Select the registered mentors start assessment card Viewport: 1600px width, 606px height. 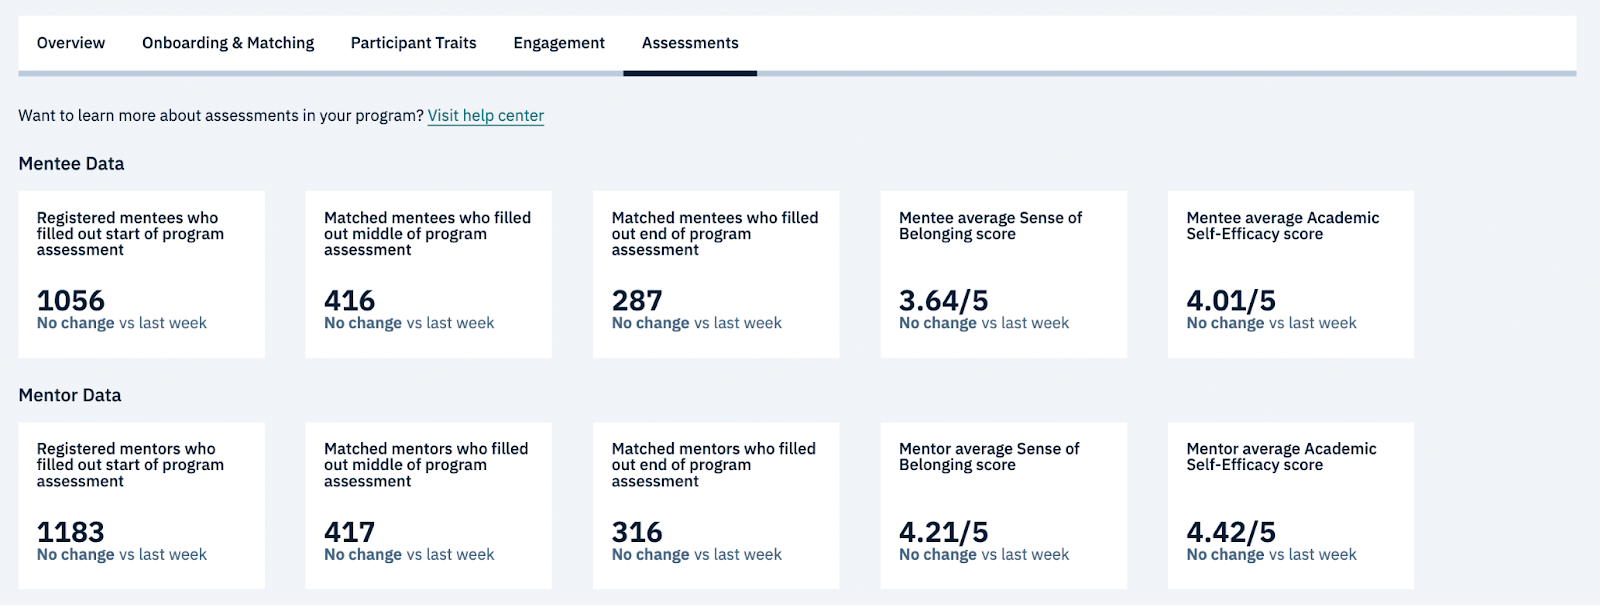click(141, 505)
